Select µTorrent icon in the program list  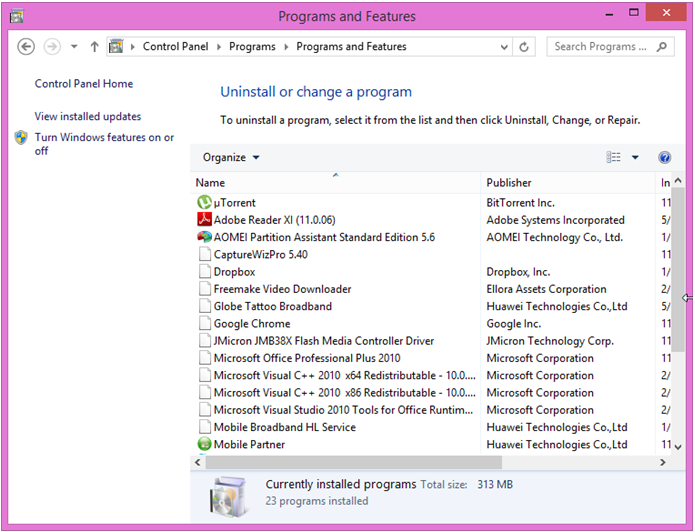204,202
